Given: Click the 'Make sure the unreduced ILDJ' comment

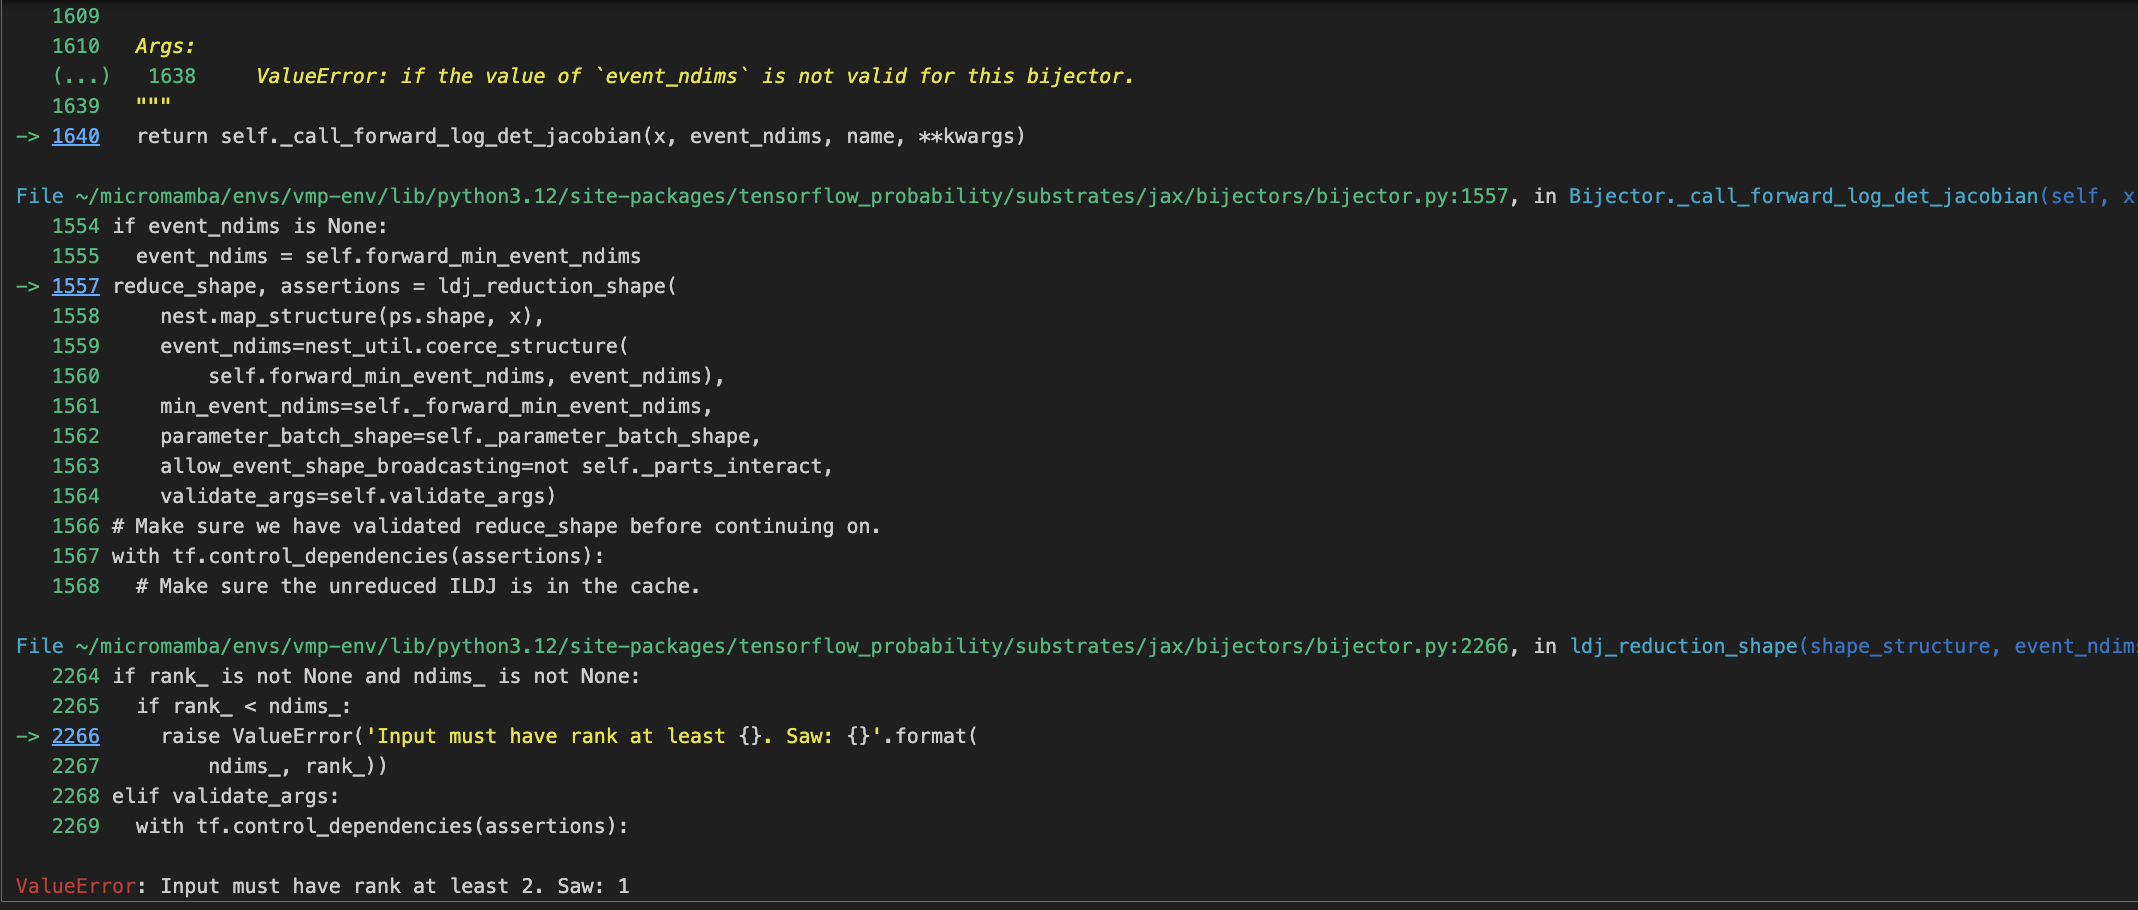Looking at the screenshot, I should (x=418, y=586).
